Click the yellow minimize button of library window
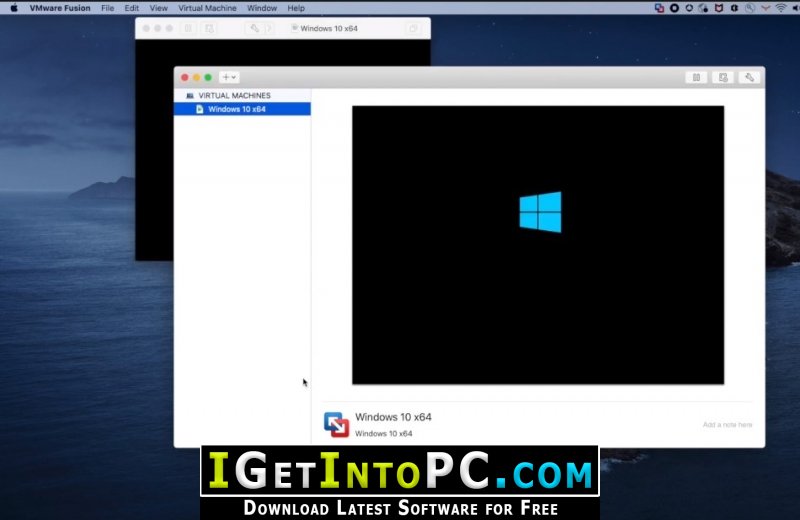The image size is (800, 520). (x=196, y=77)
